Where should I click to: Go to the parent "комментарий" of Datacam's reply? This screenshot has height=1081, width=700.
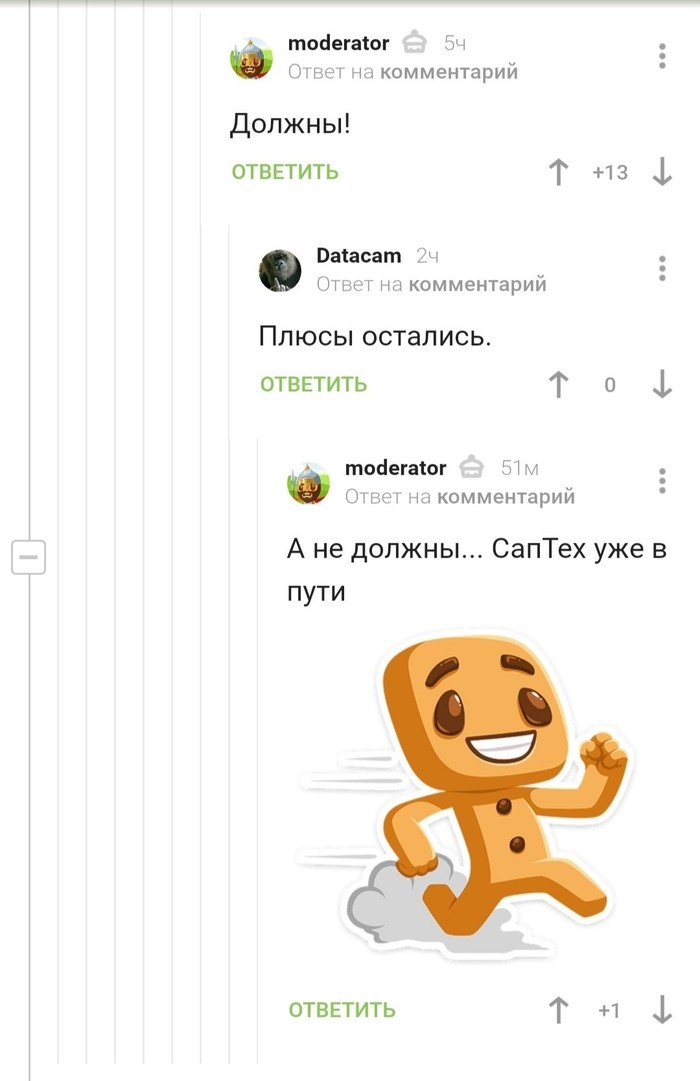coord(477,284)
